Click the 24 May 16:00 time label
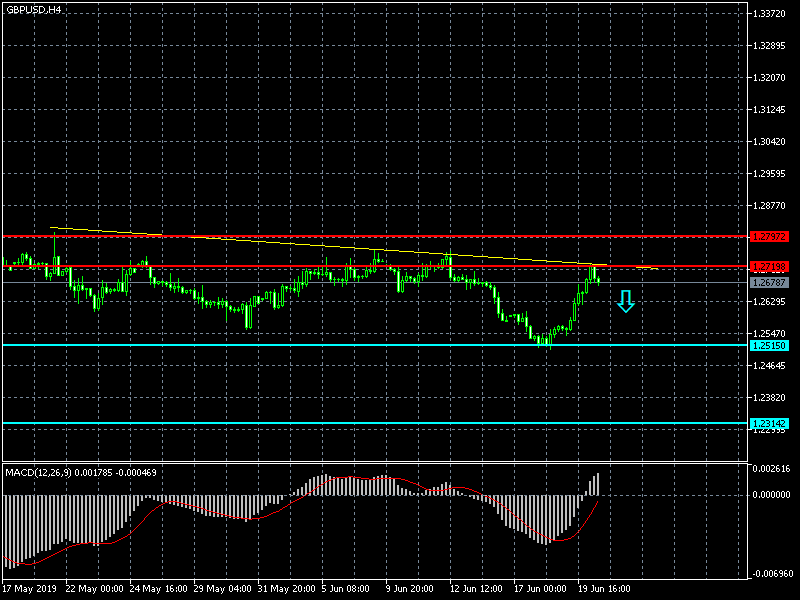 [158, 589]
